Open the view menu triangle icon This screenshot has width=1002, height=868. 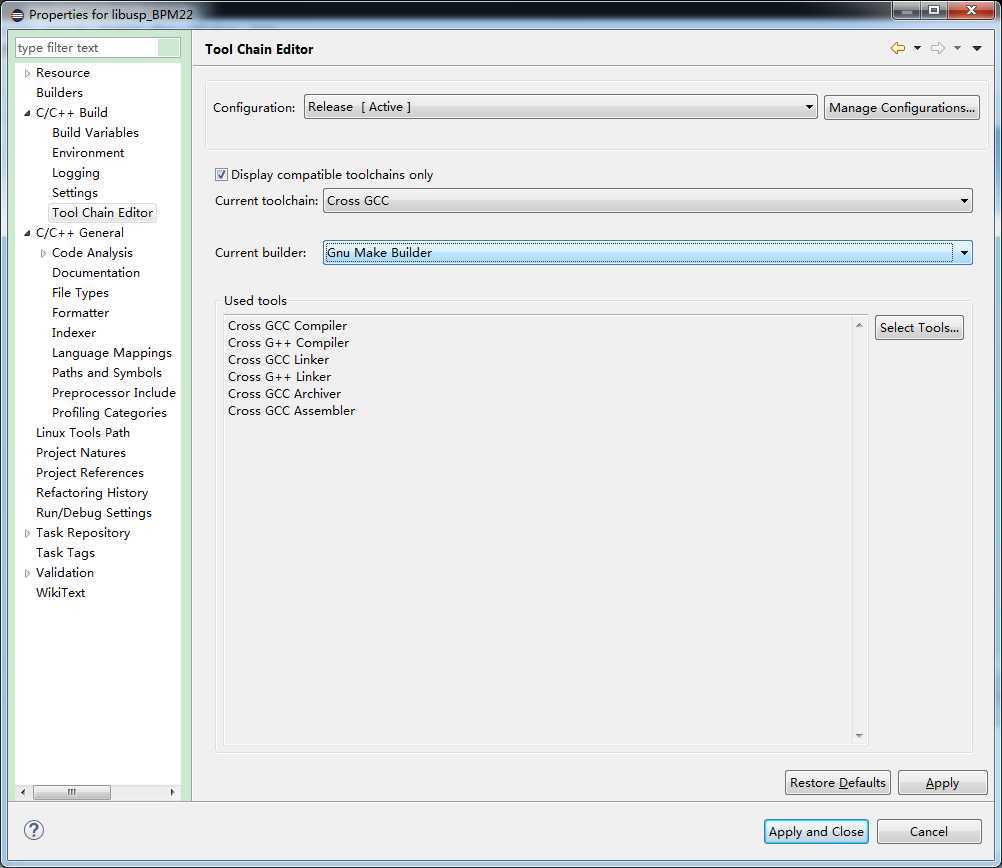tap(977, 49)
